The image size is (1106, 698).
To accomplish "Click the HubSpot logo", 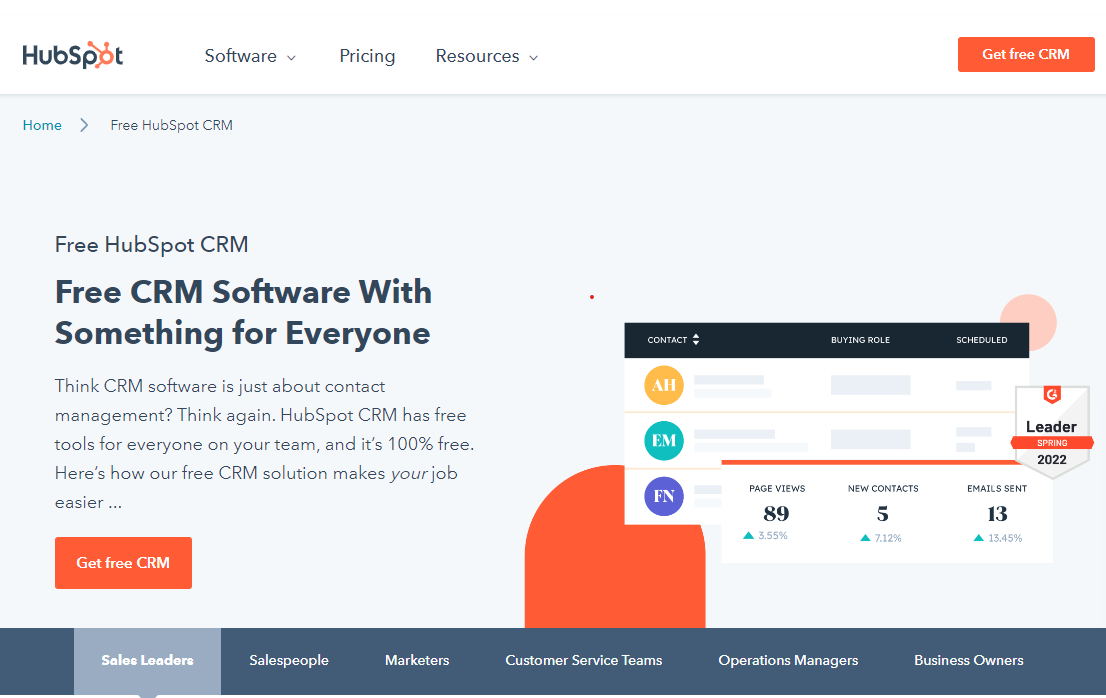I will coord(73,55).
